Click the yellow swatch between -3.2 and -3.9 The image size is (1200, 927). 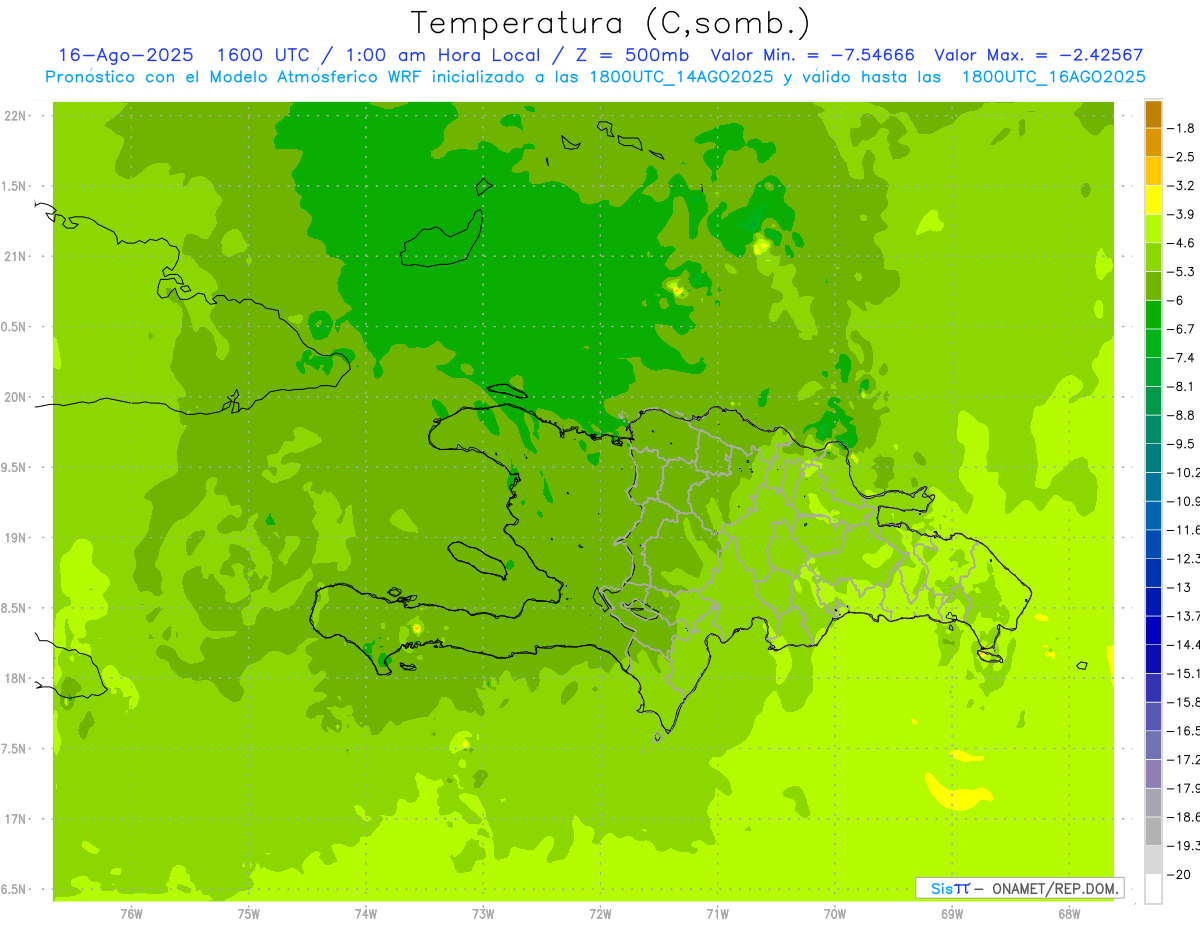1153,200
